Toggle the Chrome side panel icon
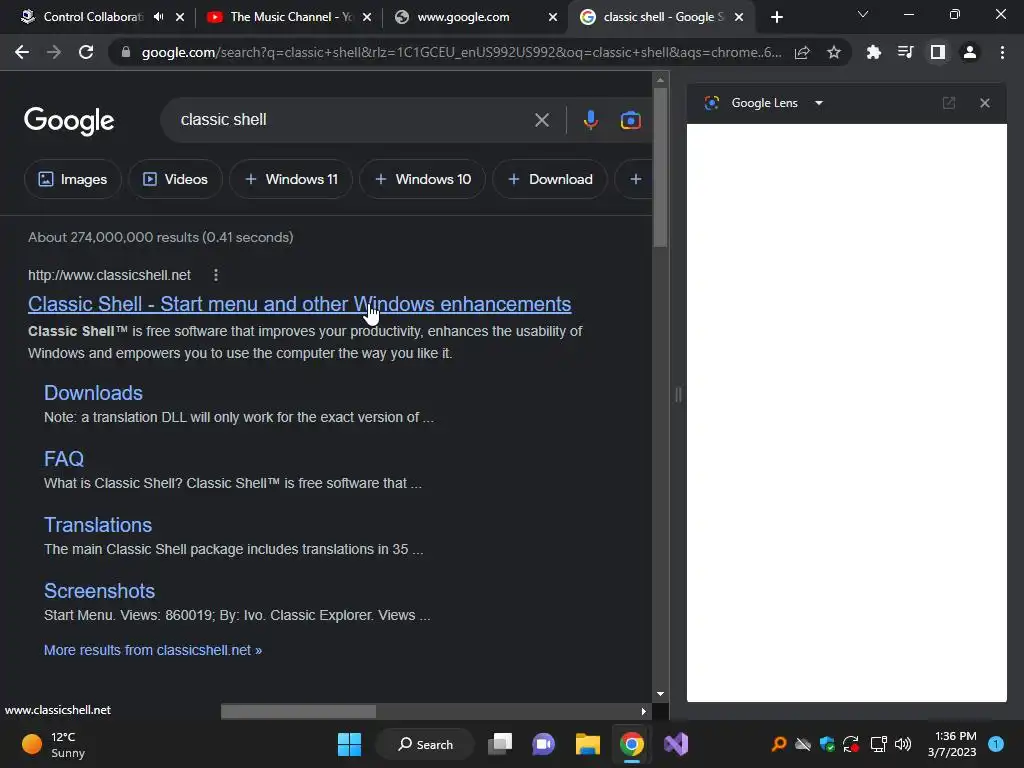1024x768 pixels. coord(937,52)
